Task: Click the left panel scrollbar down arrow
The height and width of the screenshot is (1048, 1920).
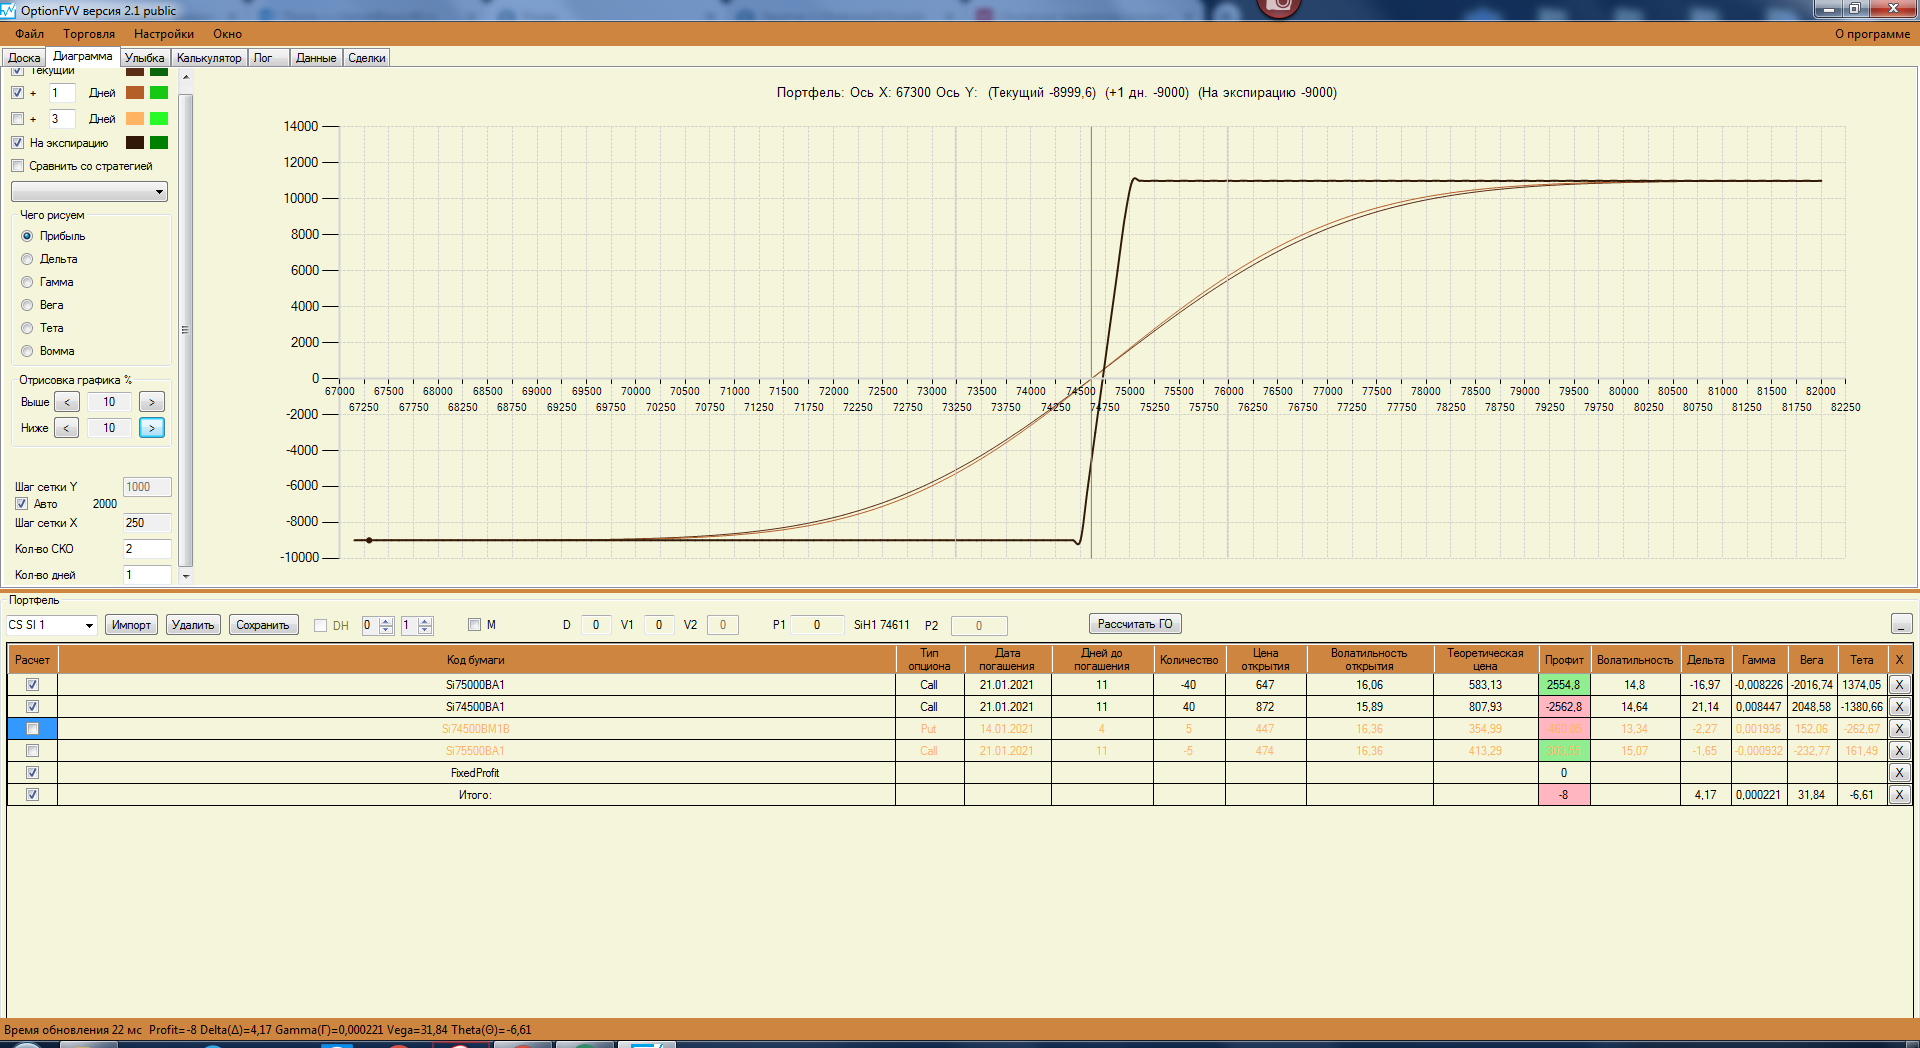Action: pyautogui.click(x=186, y=576)
